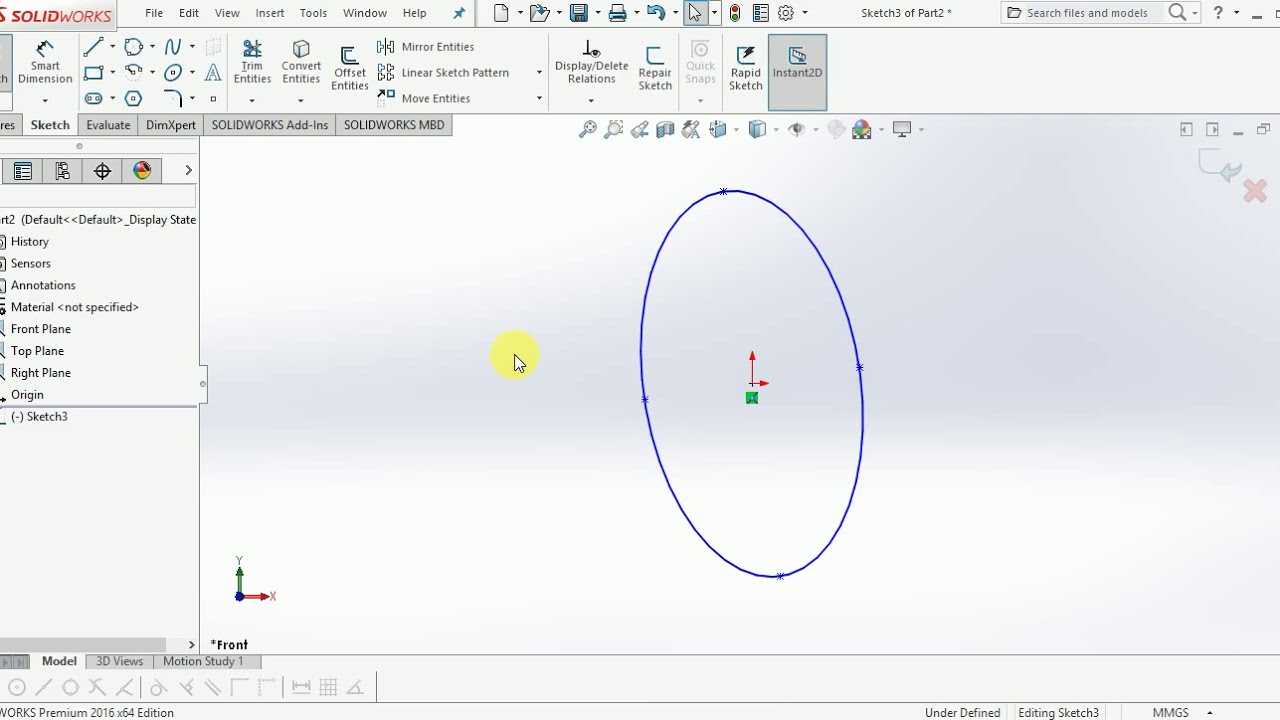The height and width of the screenshot is (720, 1280).
Task: Switch to the Evaluate tab
Action: 108,125
